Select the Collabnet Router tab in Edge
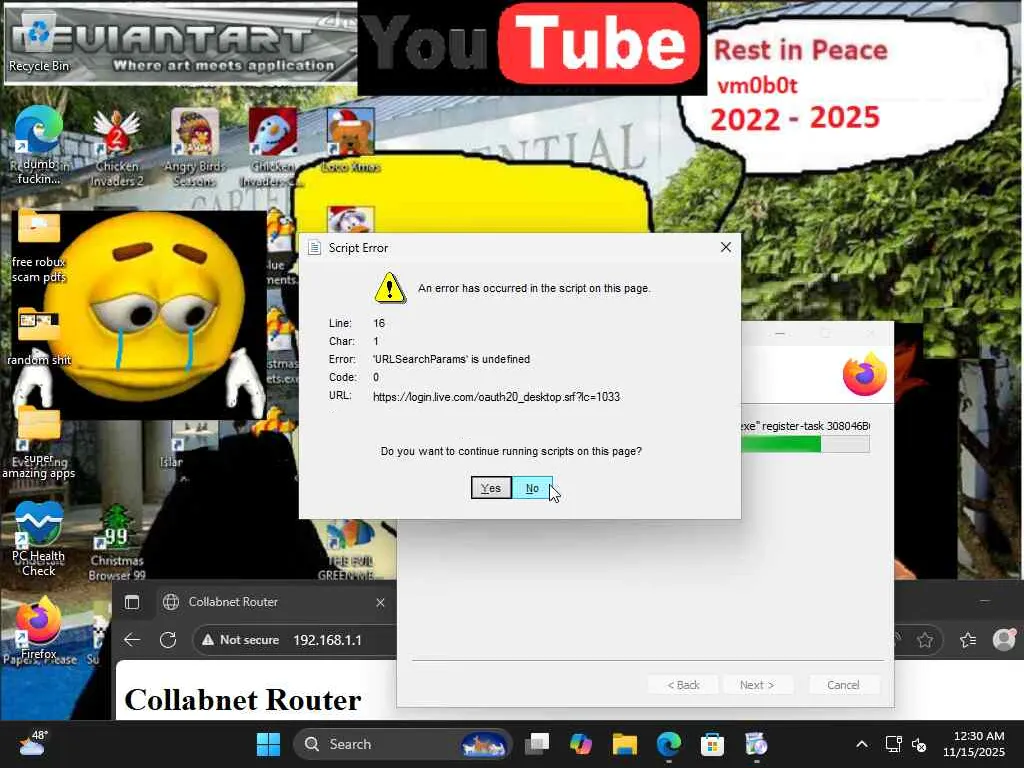The image size is (1024, 768). (x=274, y=602)
